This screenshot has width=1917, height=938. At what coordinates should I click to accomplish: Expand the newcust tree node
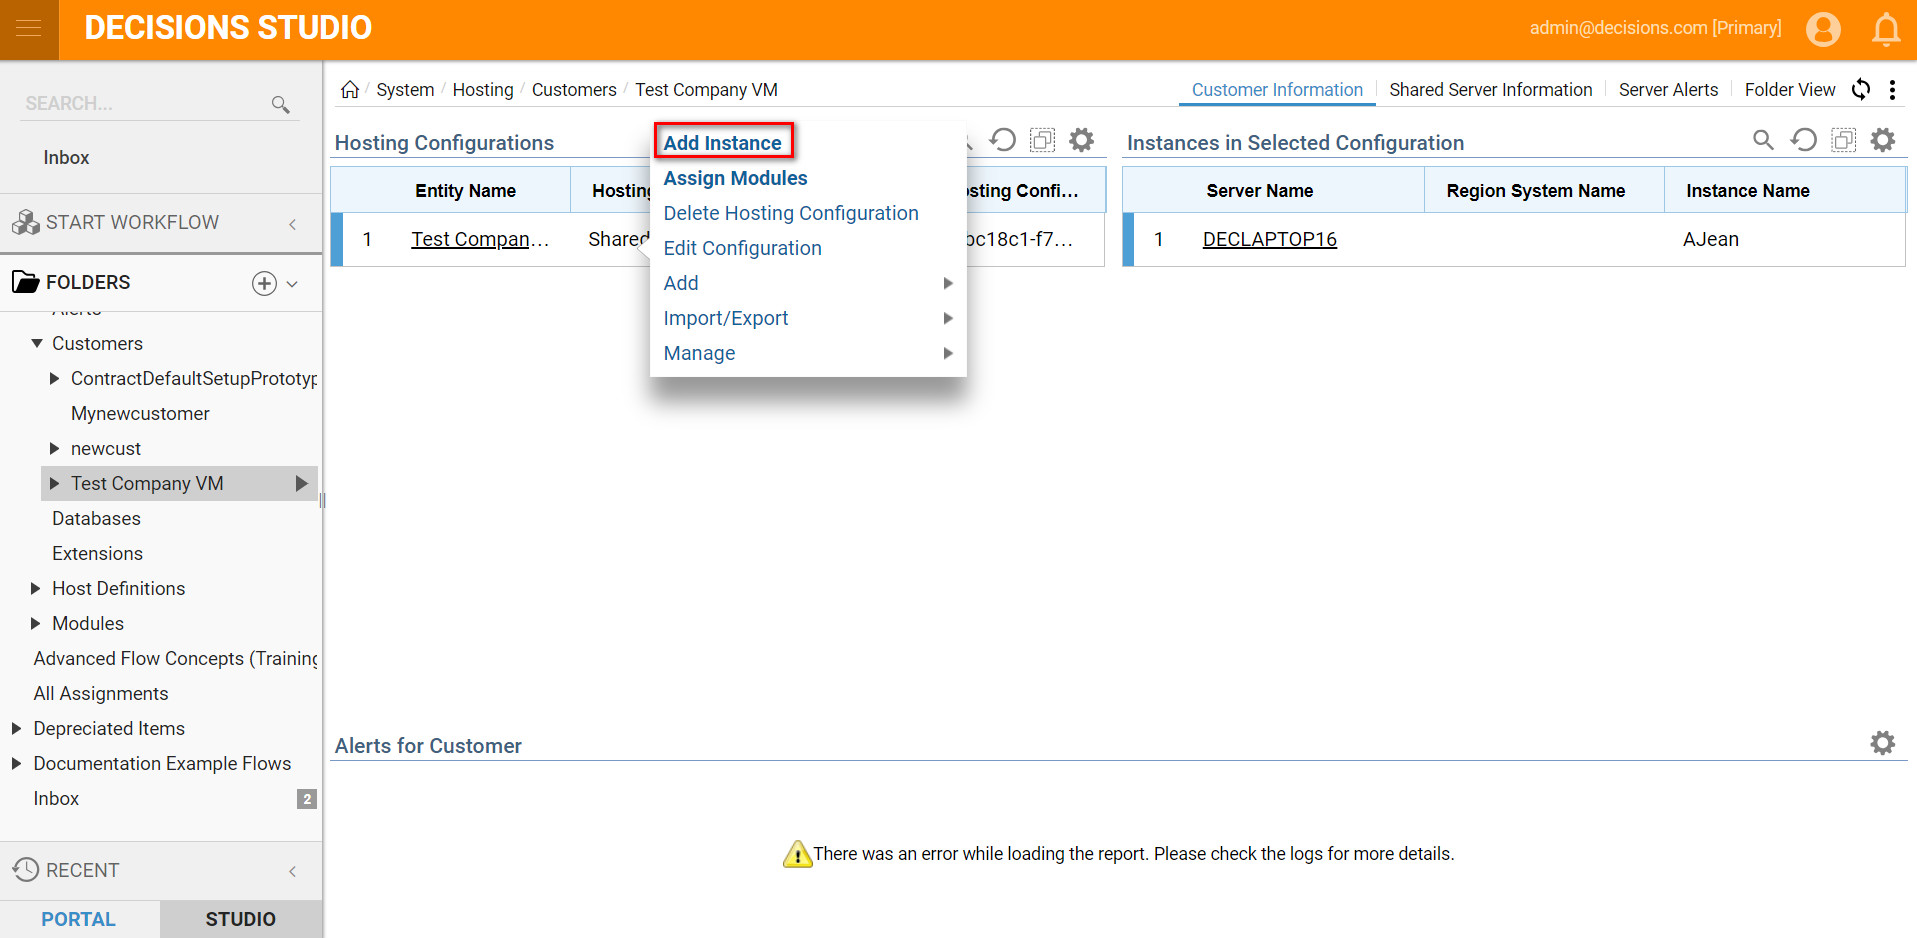point(55,448)
